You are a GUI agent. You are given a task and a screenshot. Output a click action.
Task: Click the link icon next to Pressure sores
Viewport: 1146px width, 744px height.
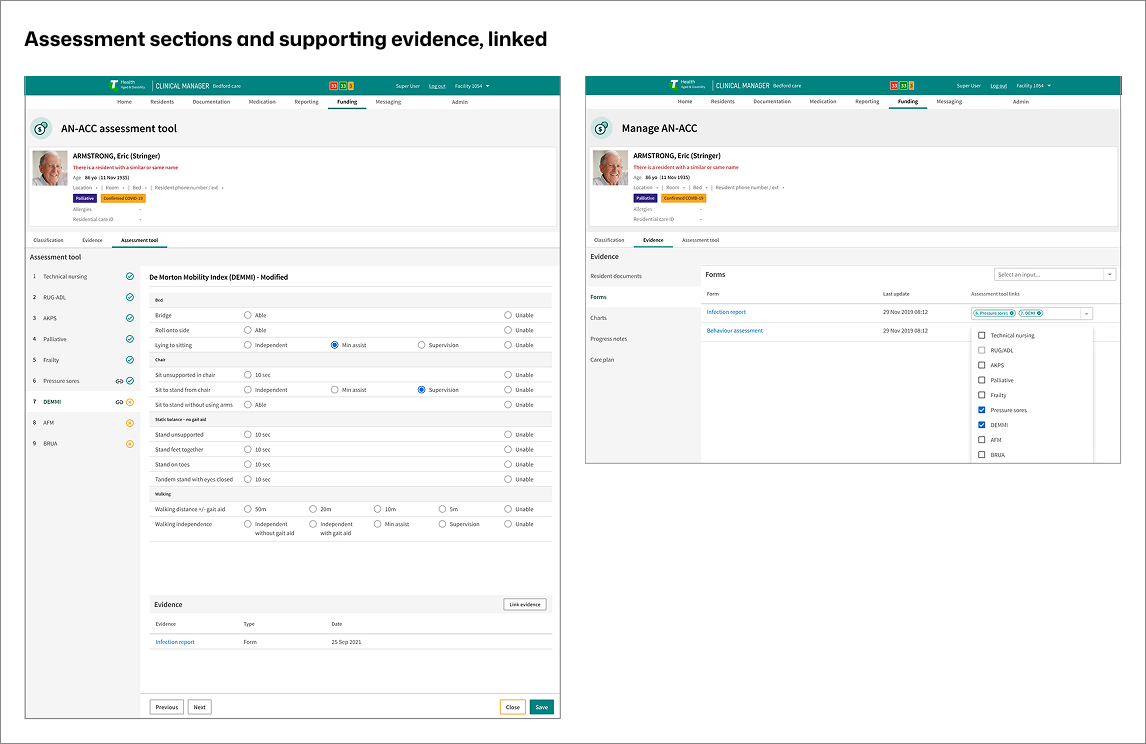click(118, 380)
